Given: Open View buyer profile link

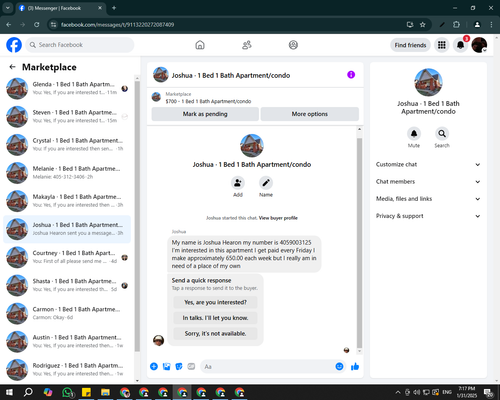Looking at the screenshot, I should pyautogui.click(x=278, y=218).
